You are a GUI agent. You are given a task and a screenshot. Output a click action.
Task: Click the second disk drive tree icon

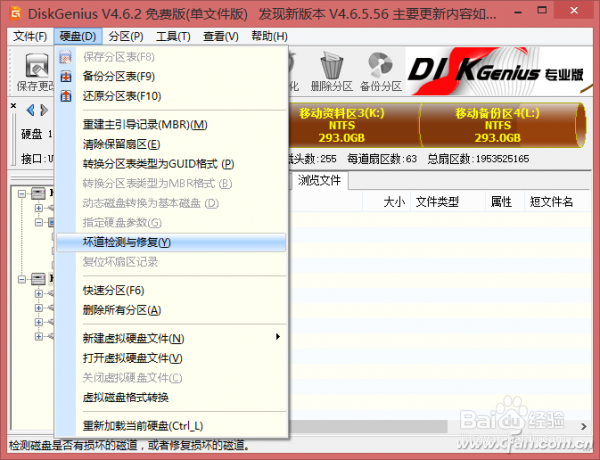click(x=38, y=279)
